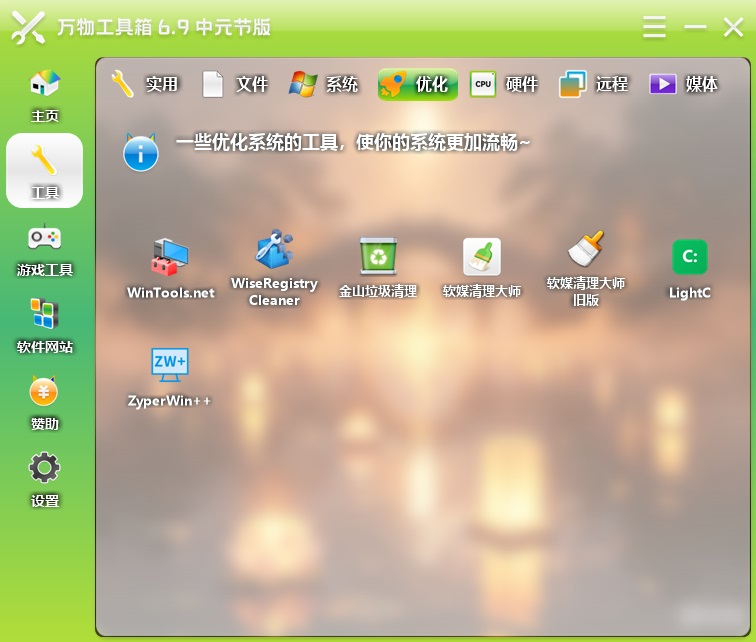
Task: Launch 软媒清理大师 cleaner
Action: click(482, 268)
